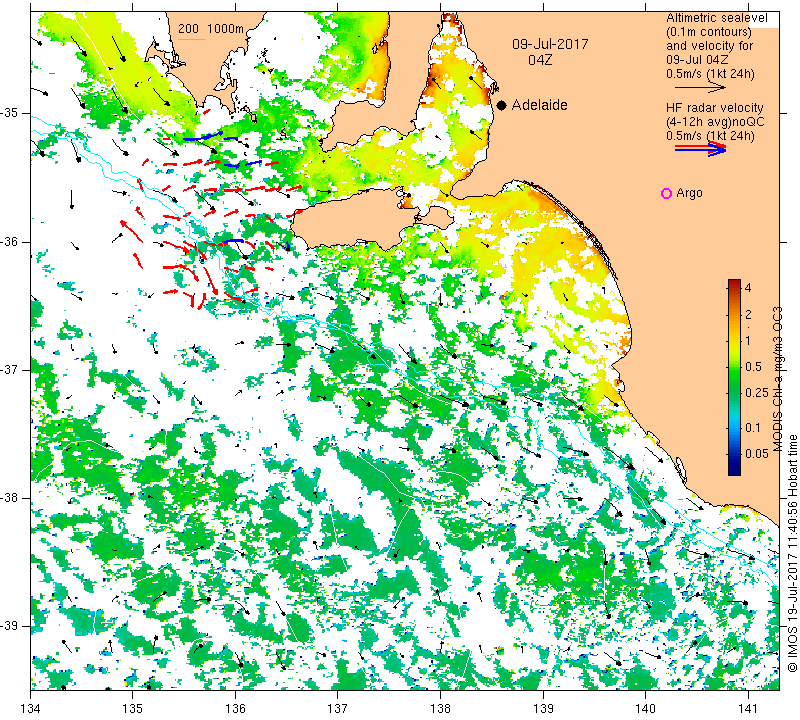800x720 pixels.
Task: Click the colorbar value 0.05 label
Action: (756, 454)
